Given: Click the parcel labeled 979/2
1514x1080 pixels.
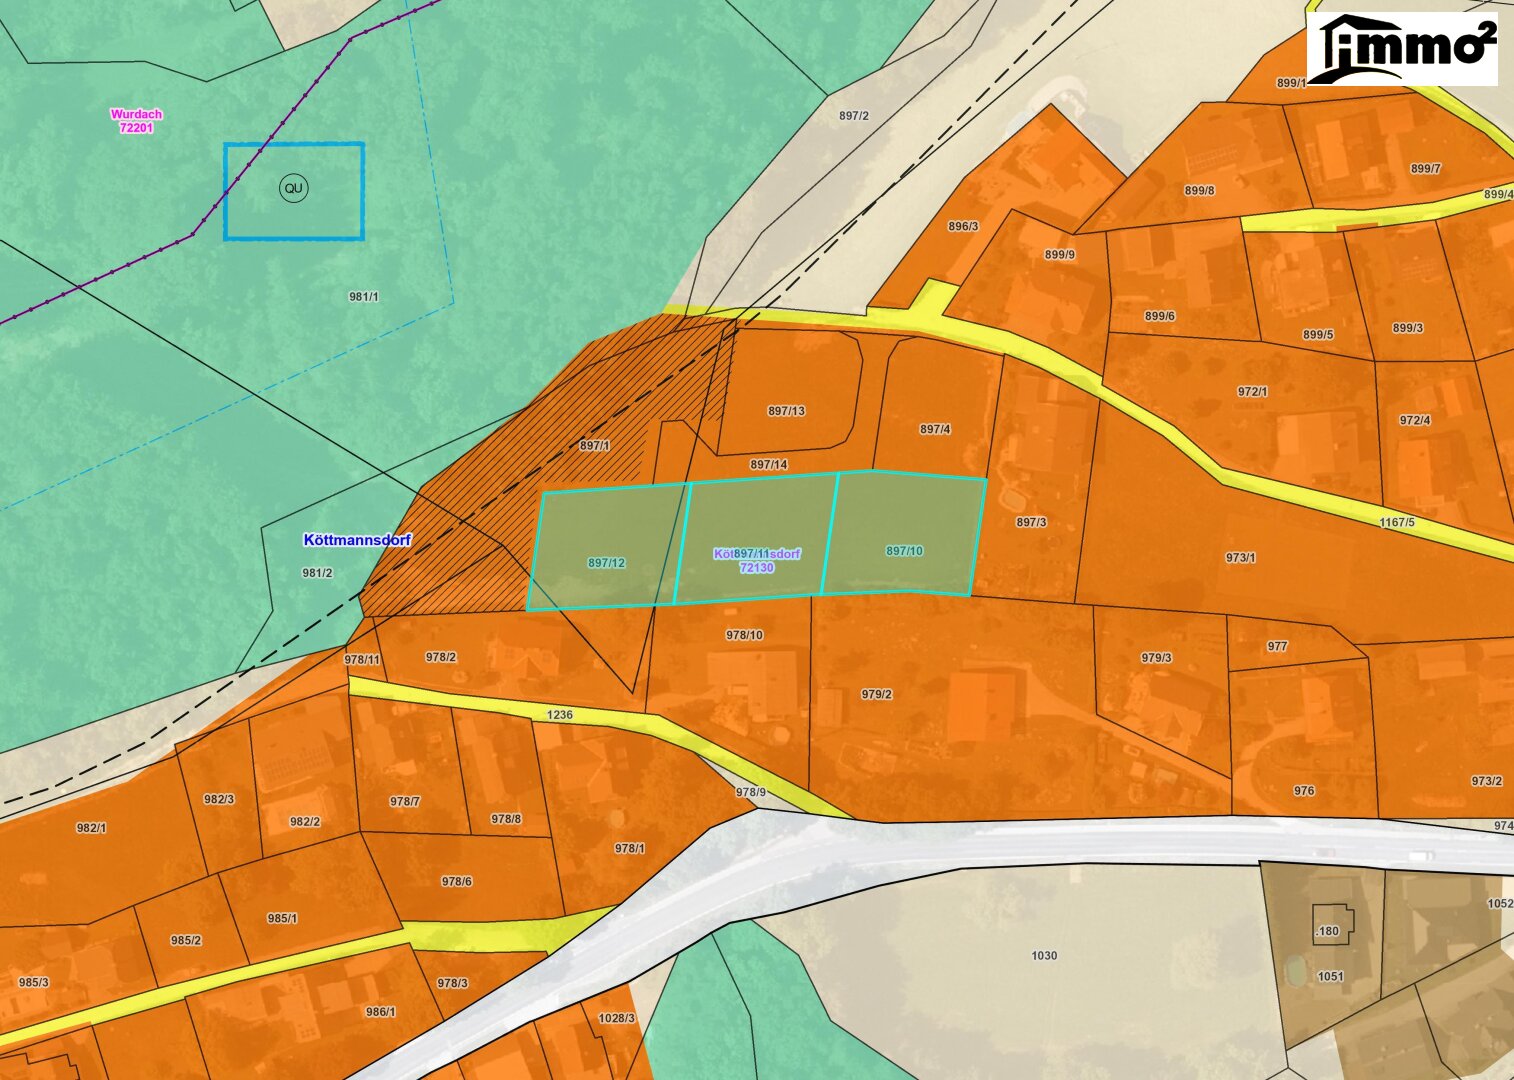Looking at the screenshot, I should (876, 694).
